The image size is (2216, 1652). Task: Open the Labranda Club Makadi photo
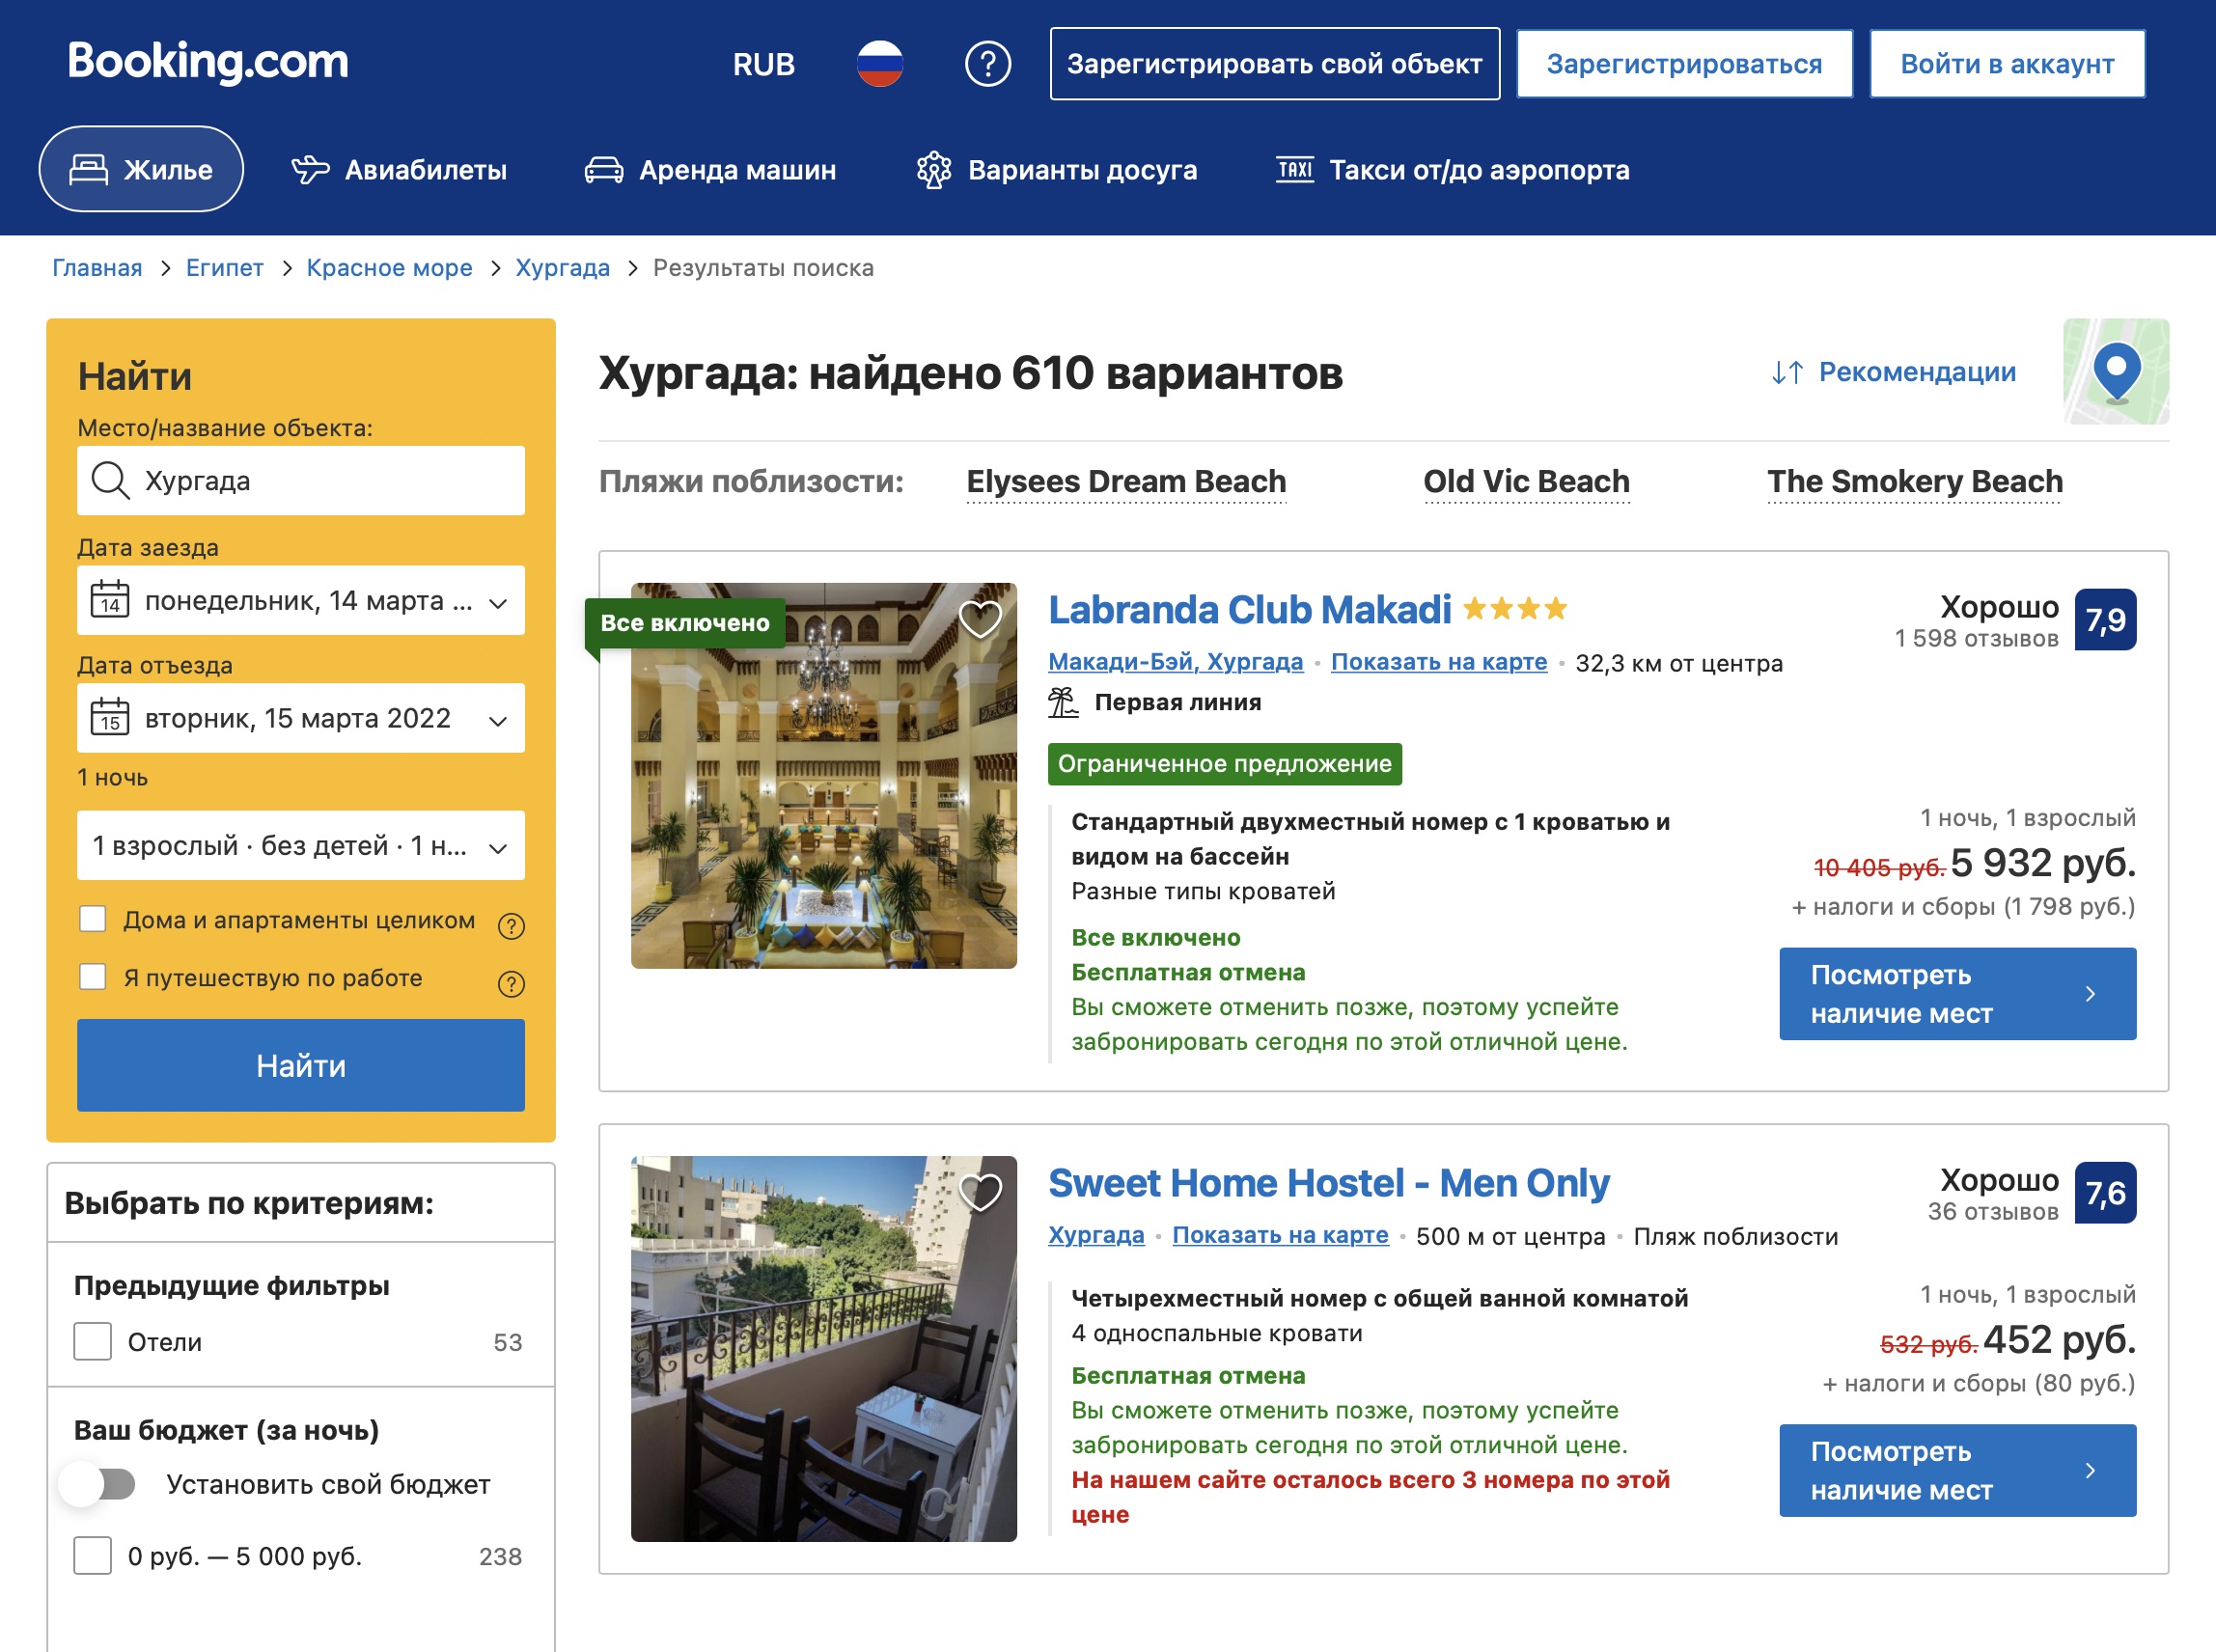click(824, 776)
